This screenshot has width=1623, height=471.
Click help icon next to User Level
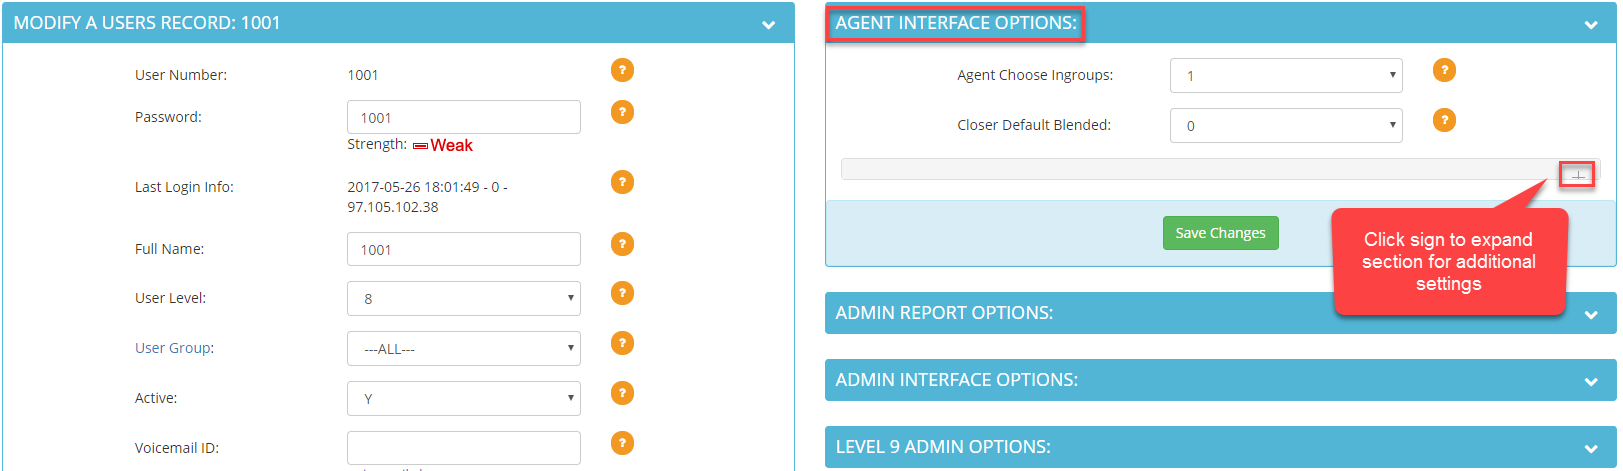click(622, 293)
